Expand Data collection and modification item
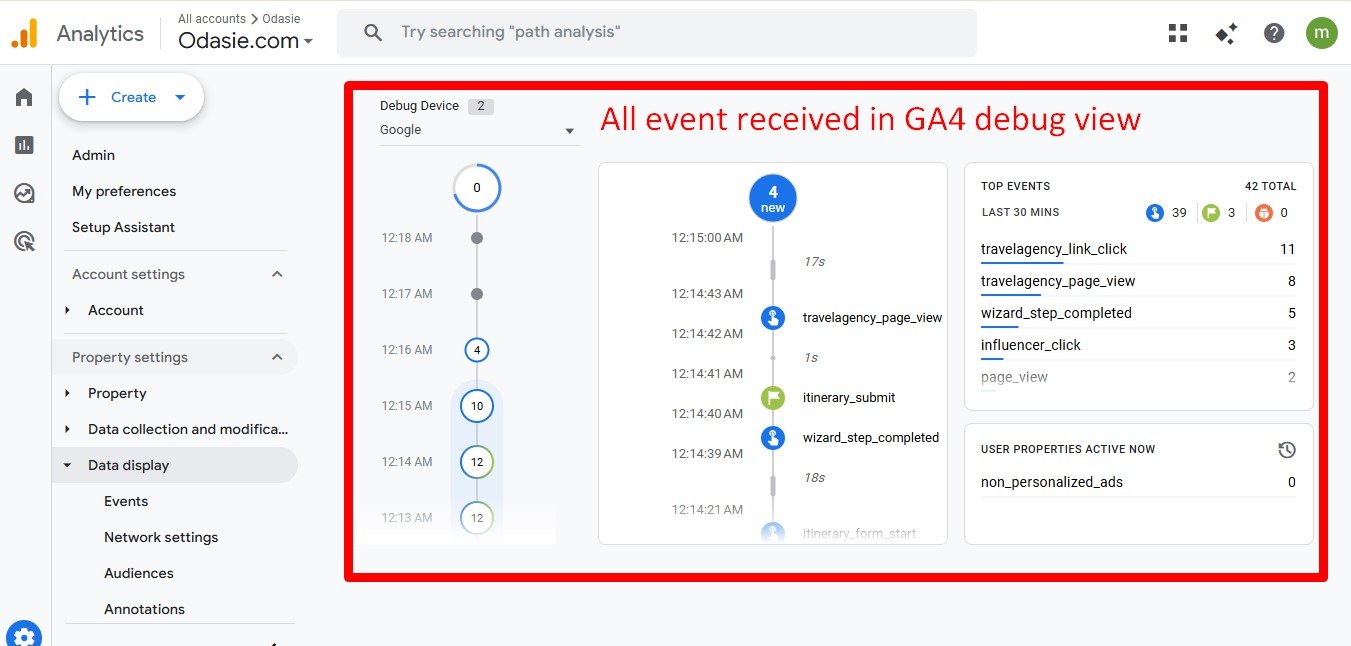The image size is (1351, 646). pyautogui.click(x=68, y=429)
